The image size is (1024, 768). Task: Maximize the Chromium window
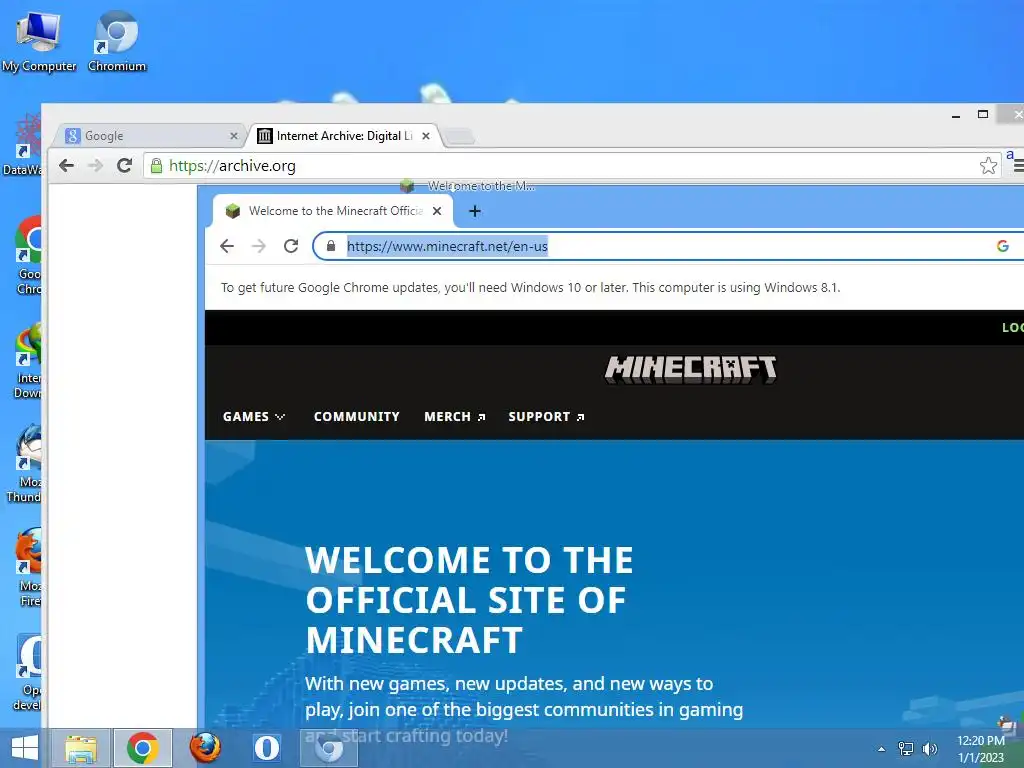983,114
